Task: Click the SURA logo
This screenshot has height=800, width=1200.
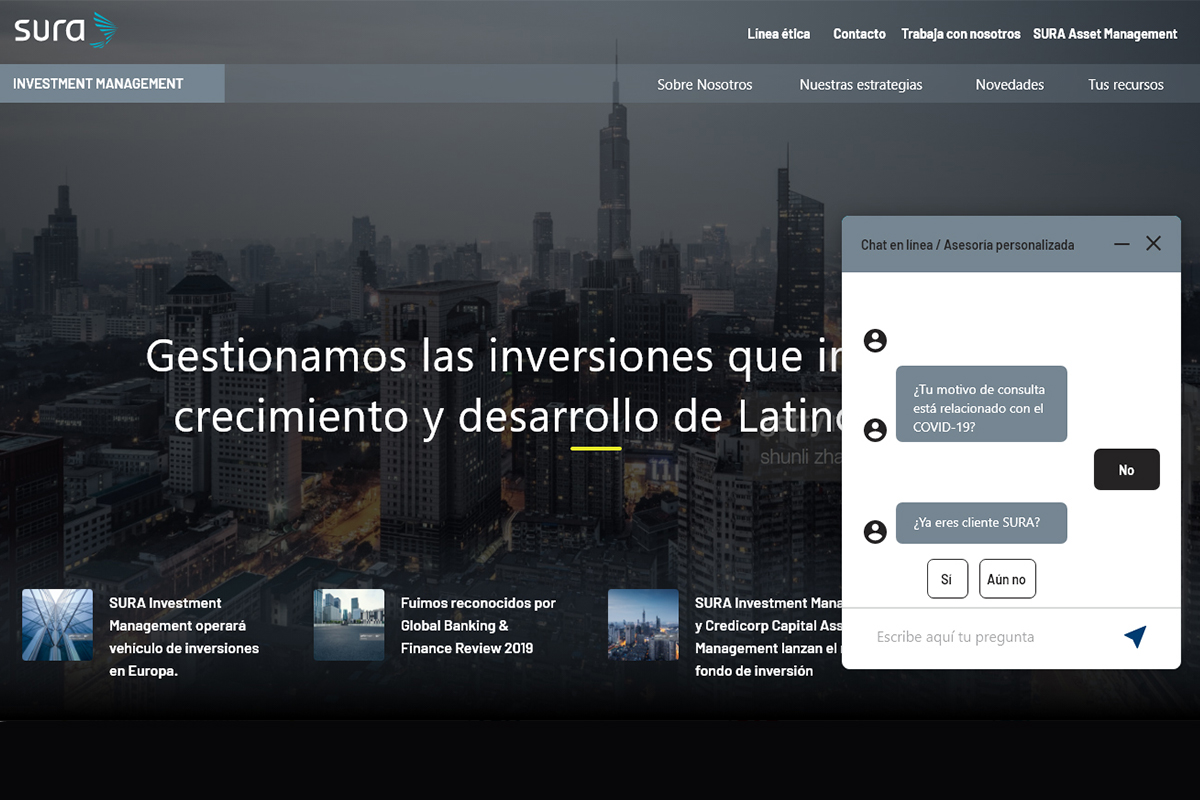Action: point(66,30)
